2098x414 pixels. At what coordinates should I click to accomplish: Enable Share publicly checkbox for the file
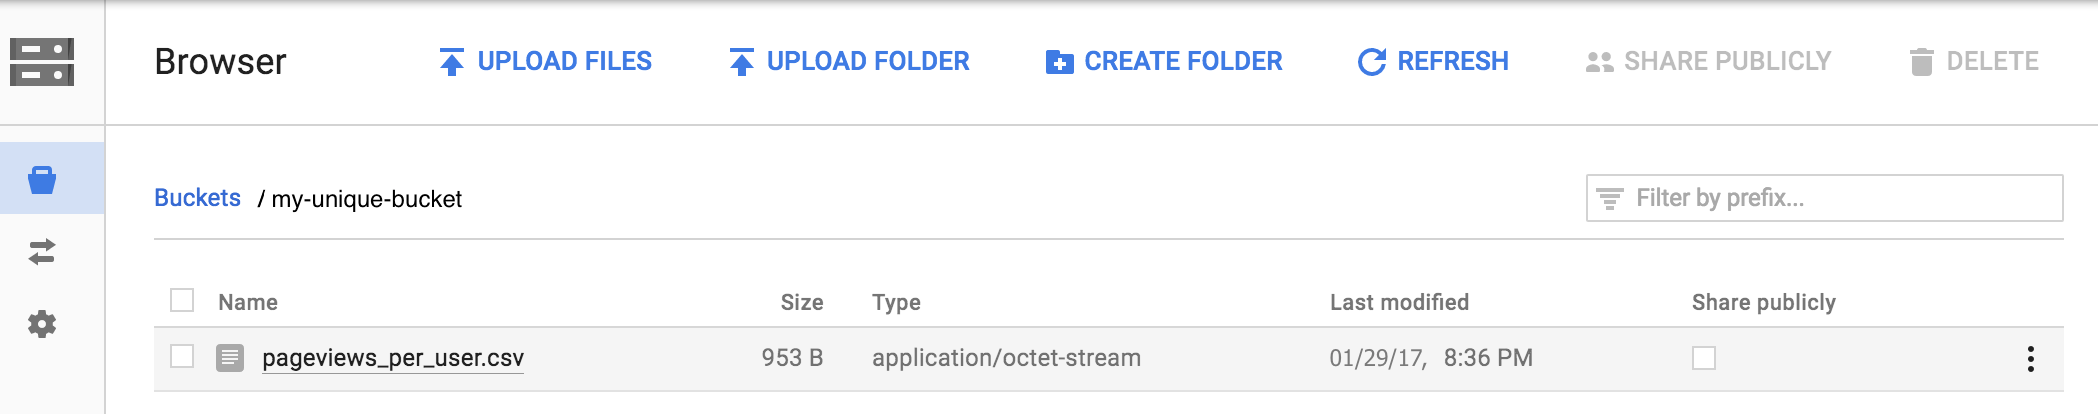pos(1704,358)
